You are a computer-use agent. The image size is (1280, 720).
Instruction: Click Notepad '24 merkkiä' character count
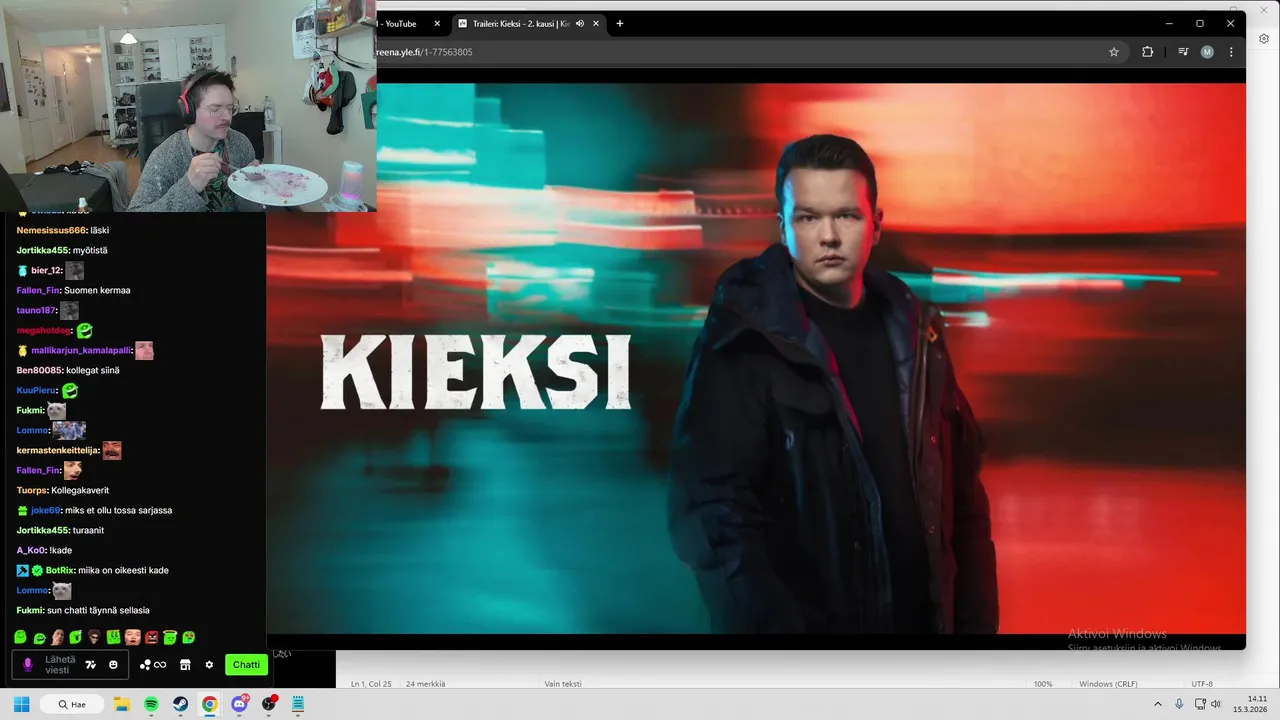[x=425, y=684]
